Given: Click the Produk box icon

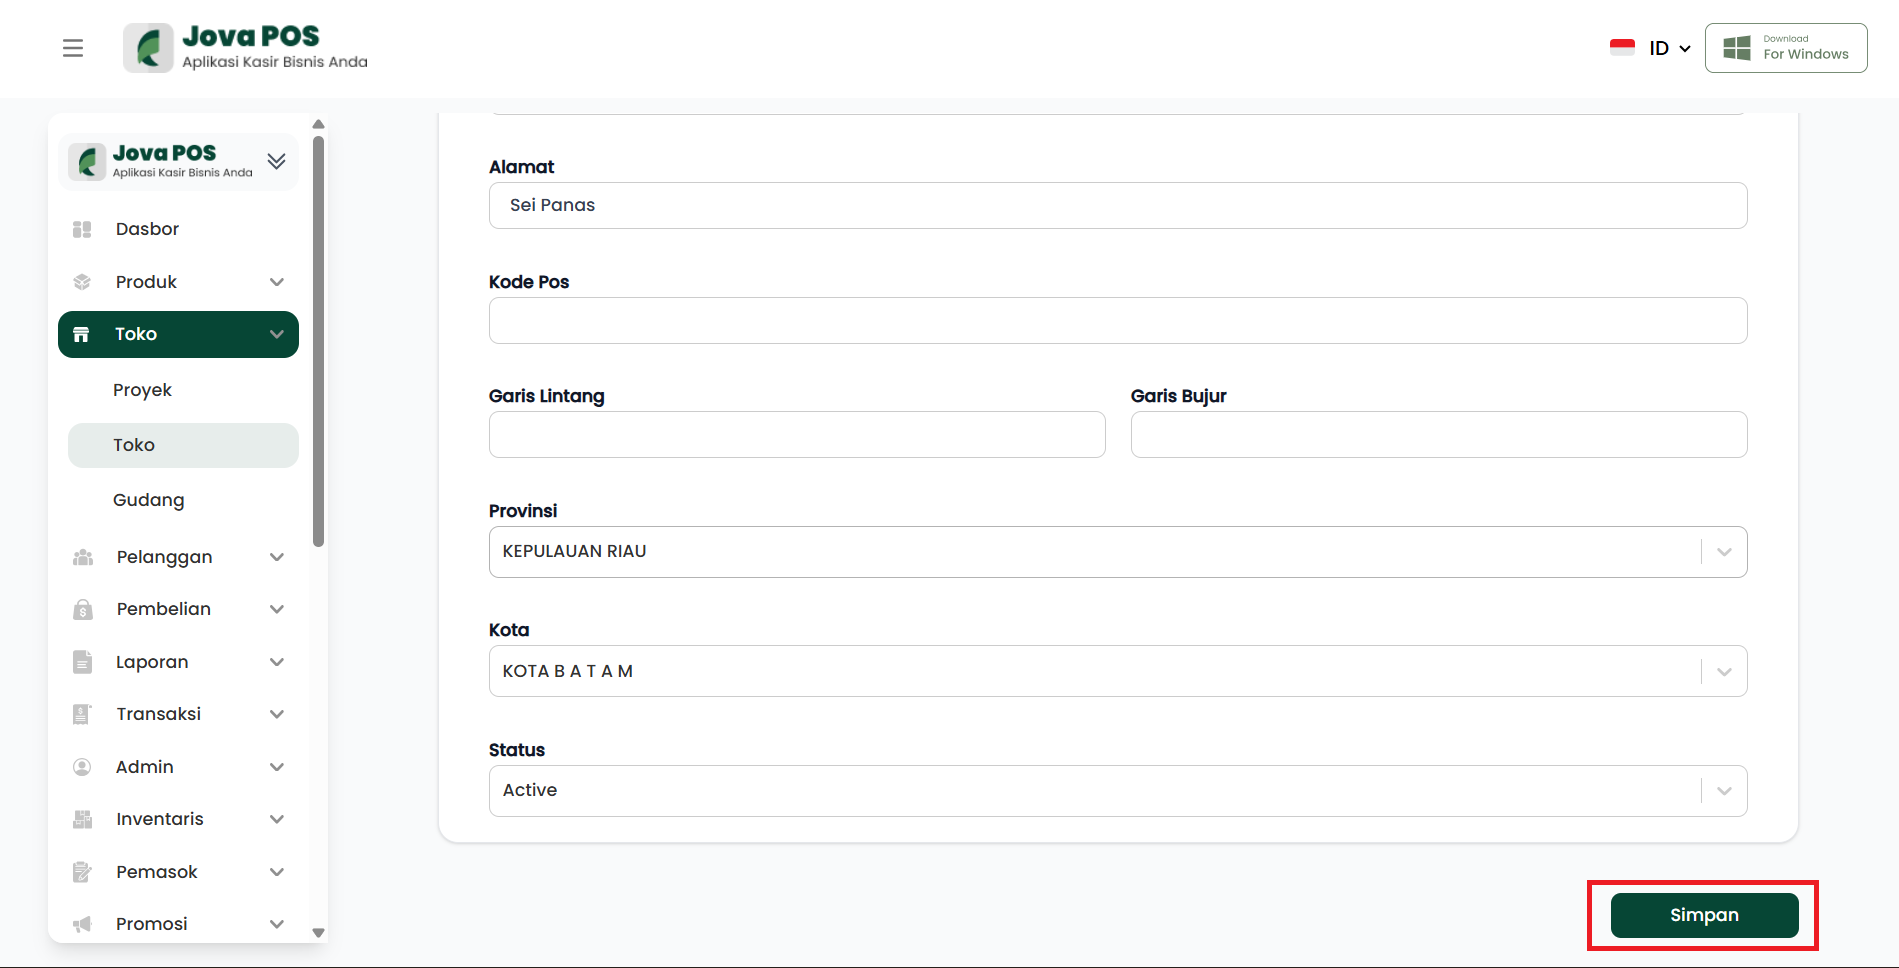Looking at the screenshot, I should 82,282.
